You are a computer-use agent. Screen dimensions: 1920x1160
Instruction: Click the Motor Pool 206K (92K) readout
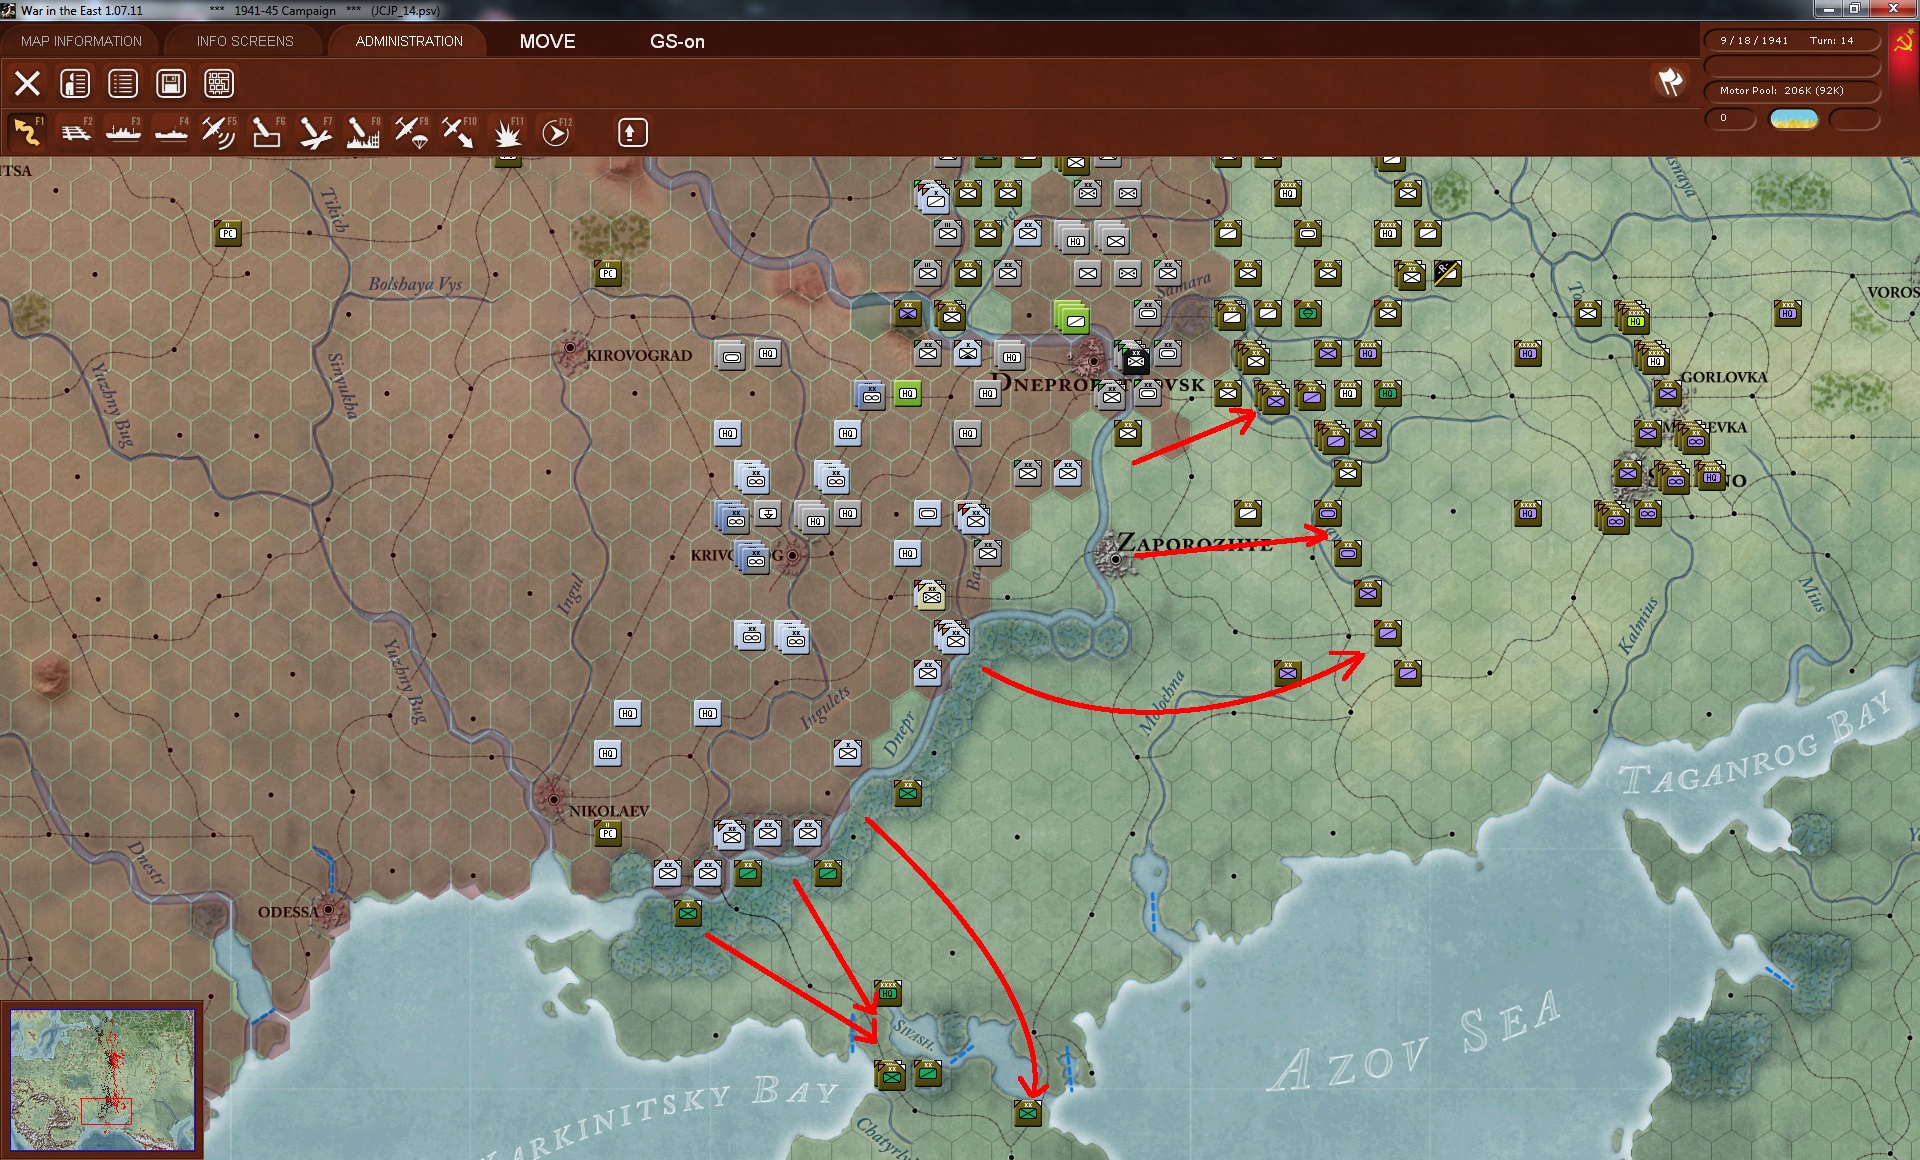pyautogui.click(x=1791, y=90)
